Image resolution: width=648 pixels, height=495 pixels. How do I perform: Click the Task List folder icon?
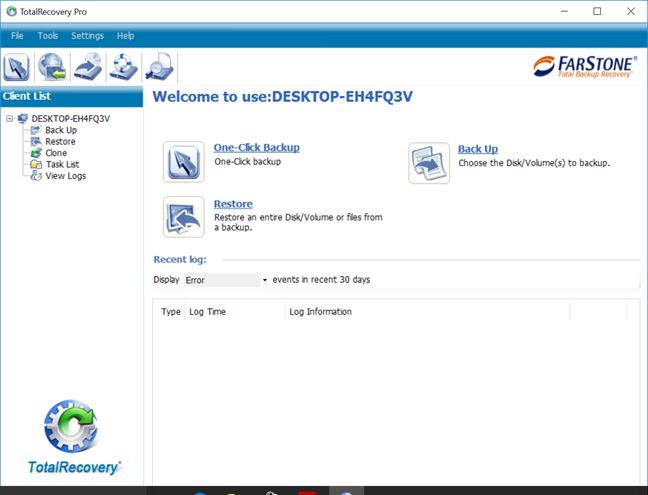[36, 164]
